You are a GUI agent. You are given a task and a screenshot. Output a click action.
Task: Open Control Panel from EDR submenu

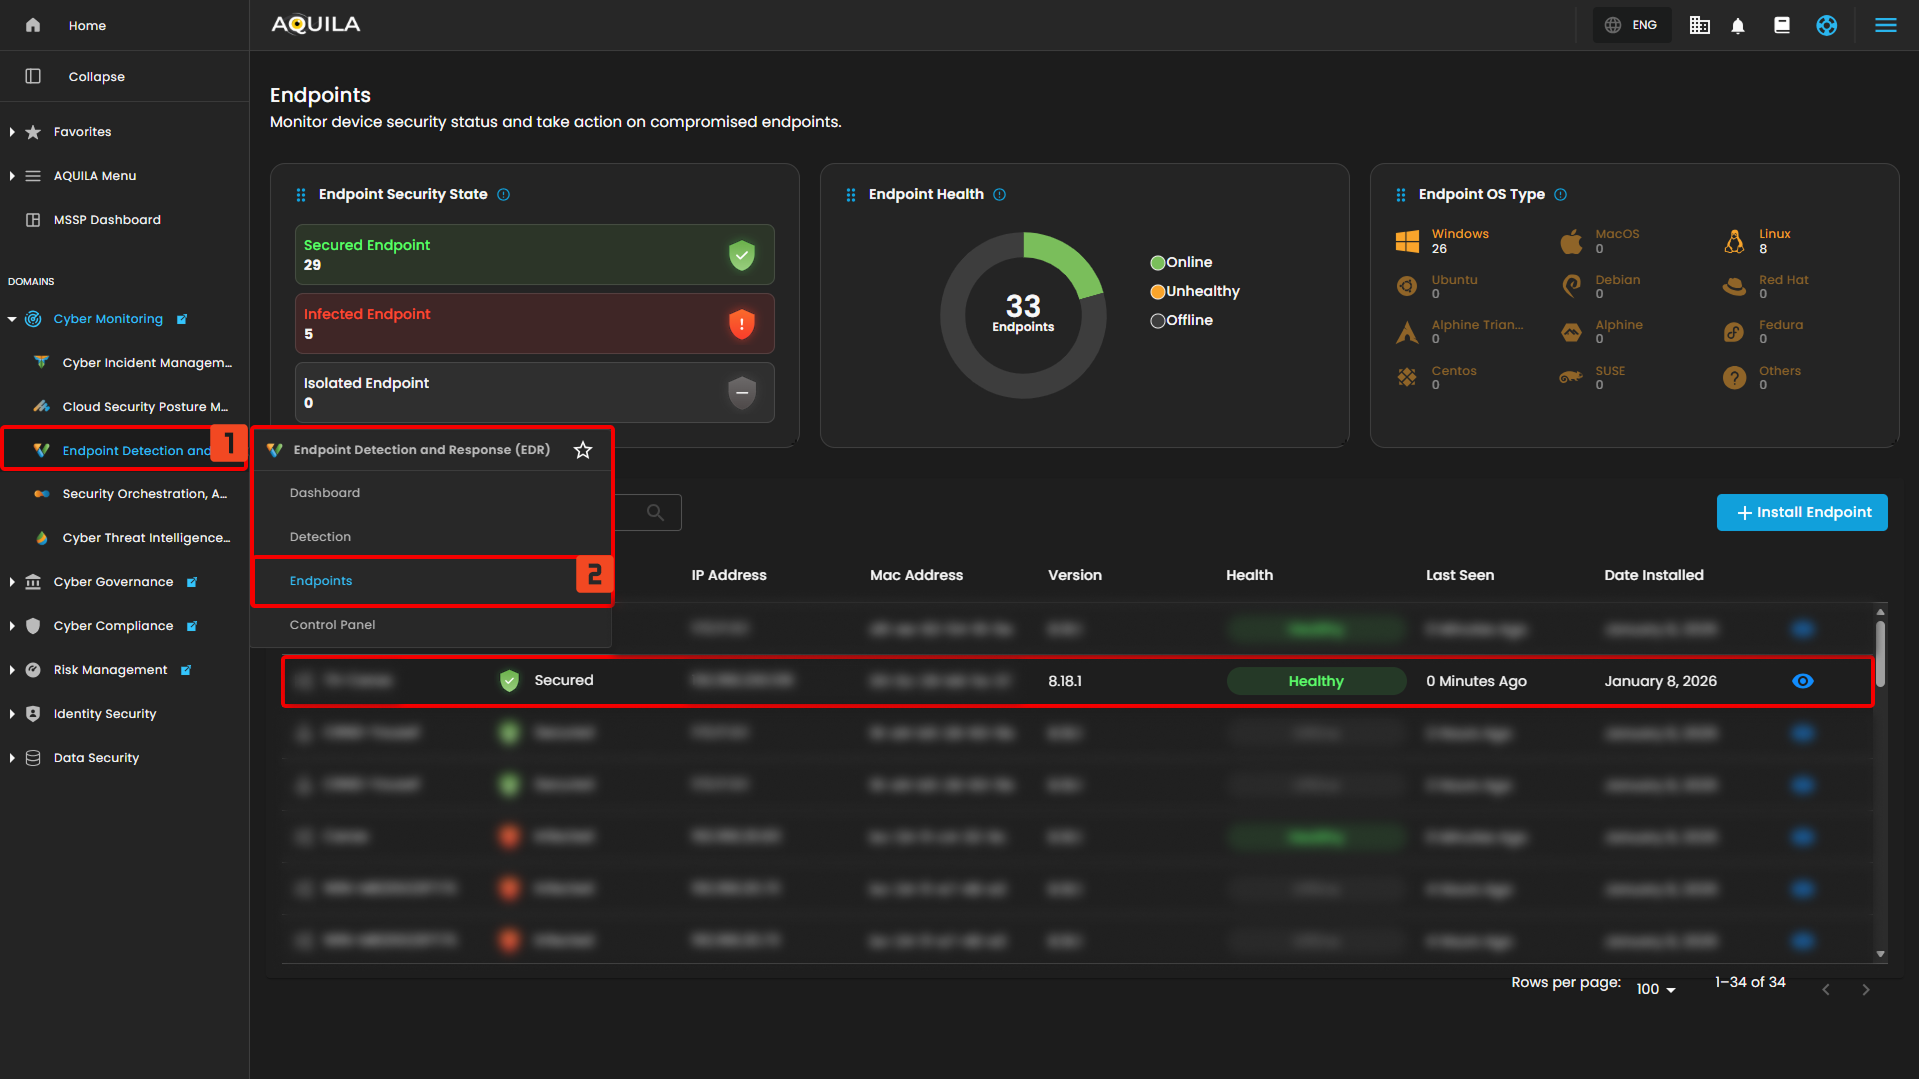click(x=332, y=625)
